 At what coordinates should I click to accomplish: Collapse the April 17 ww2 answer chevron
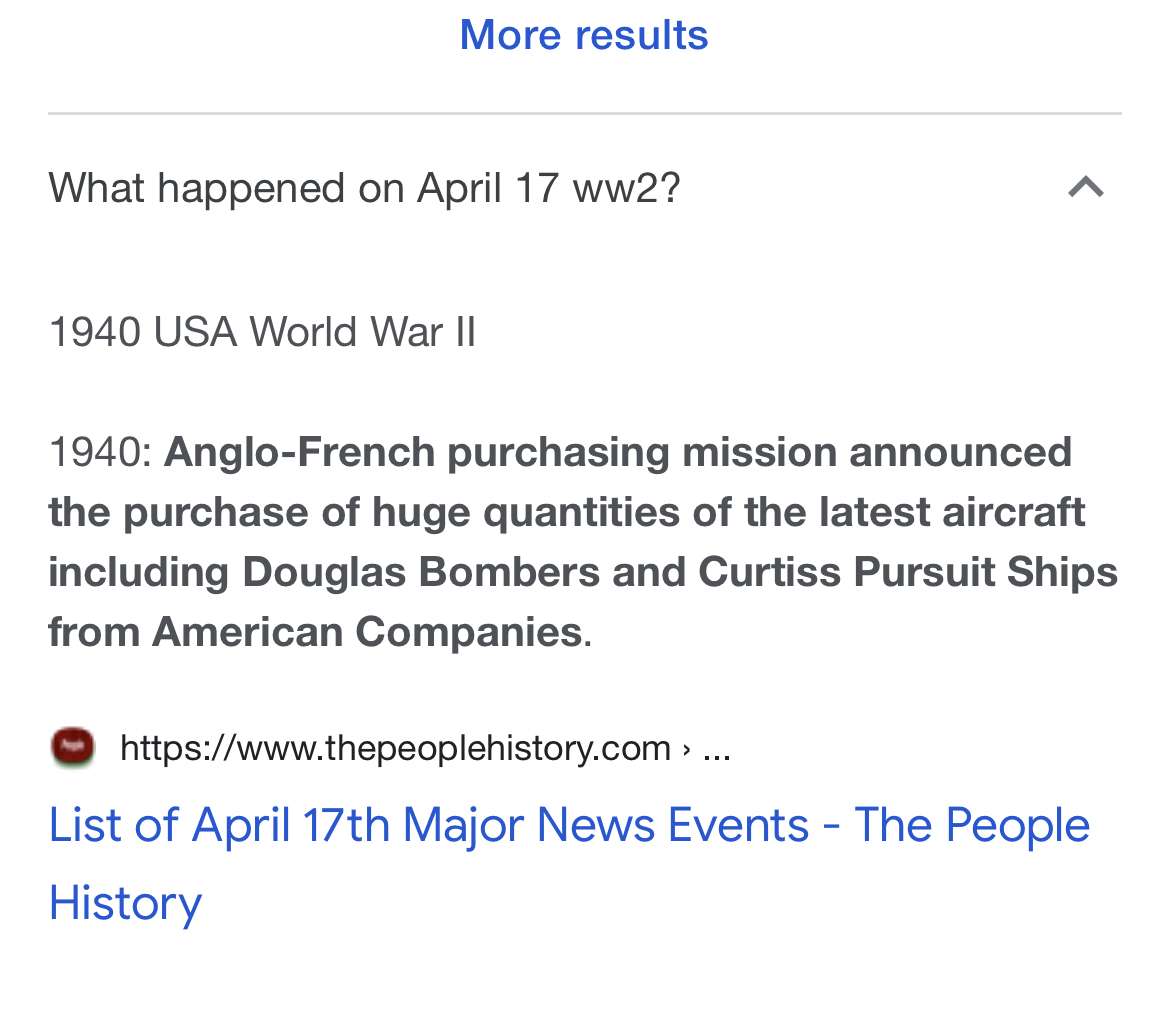[1085, 188]
